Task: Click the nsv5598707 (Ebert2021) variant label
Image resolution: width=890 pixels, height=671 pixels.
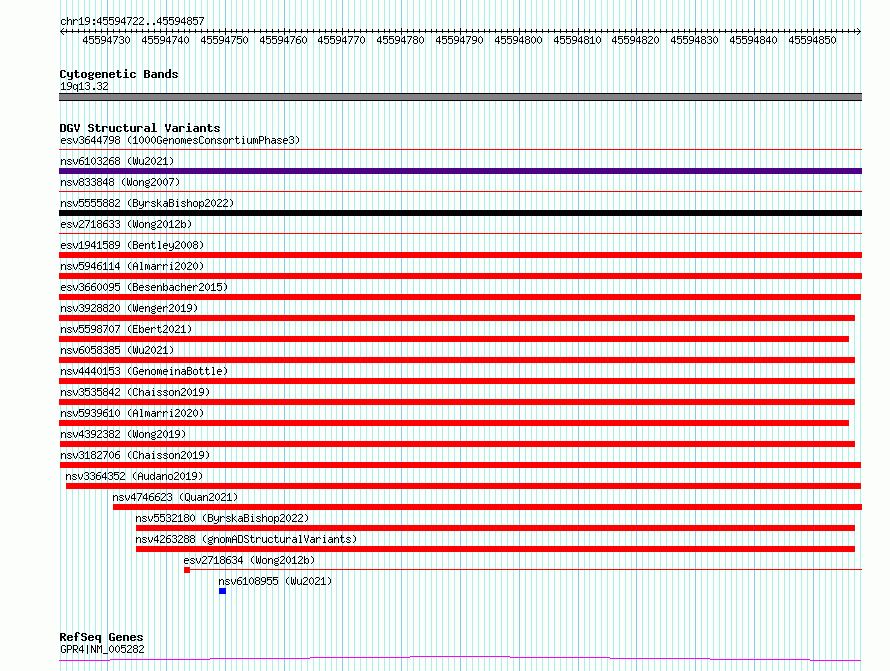Action: pos(126,329)
